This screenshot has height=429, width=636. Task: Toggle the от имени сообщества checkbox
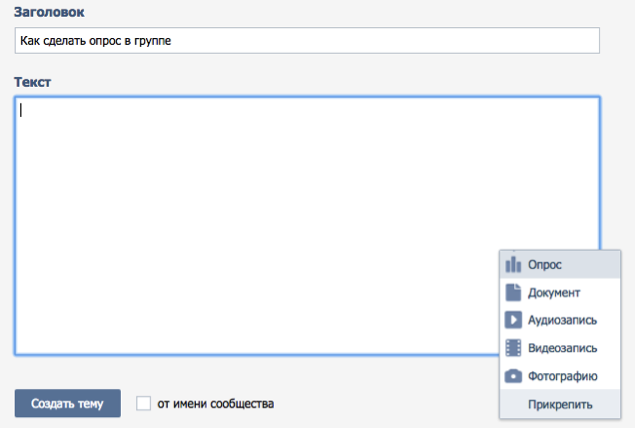[143, 403]
